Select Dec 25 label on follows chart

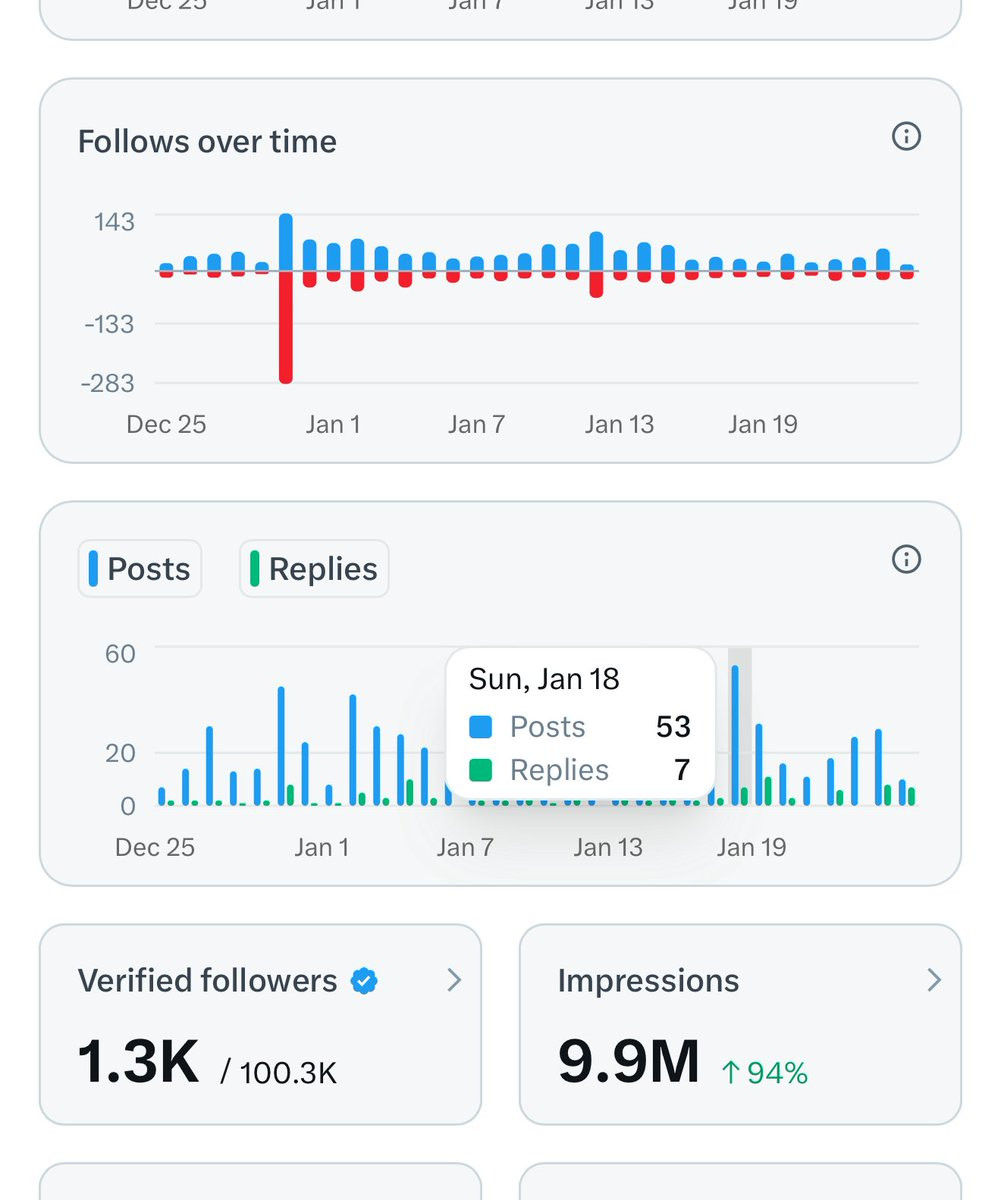166,424
